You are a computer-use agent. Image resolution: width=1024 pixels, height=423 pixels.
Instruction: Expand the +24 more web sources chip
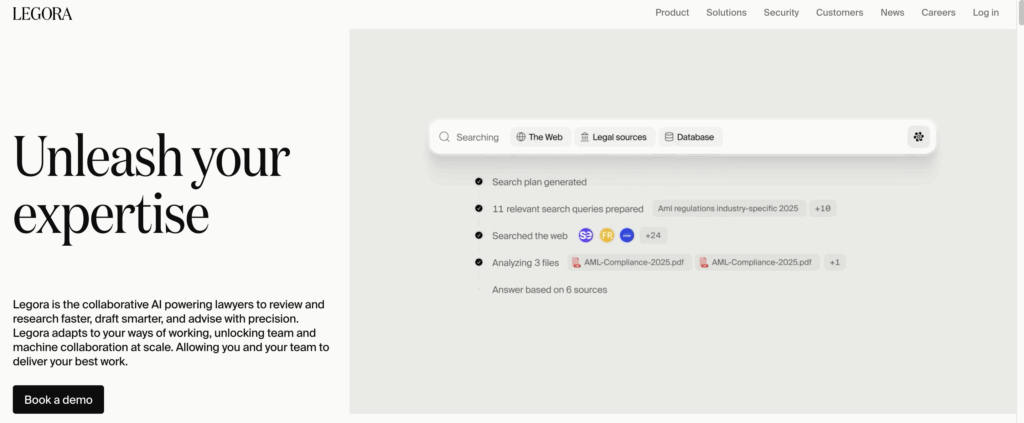click(654, 236)
